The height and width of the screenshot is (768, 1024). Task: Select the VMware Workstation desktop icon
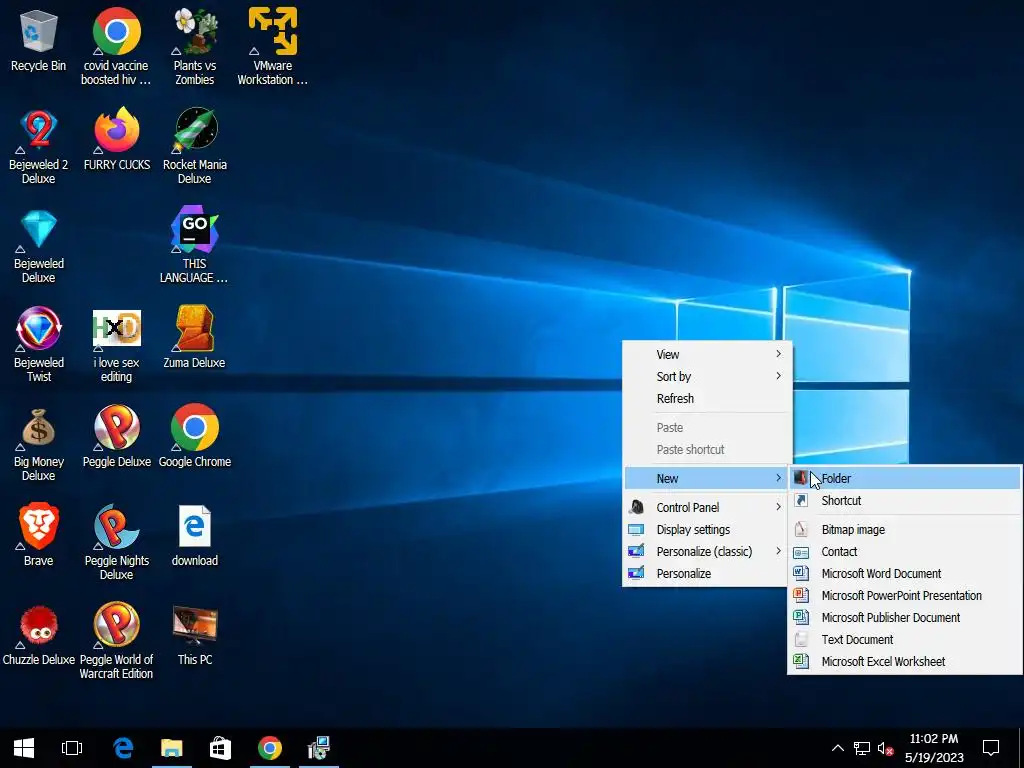point(273,31)
